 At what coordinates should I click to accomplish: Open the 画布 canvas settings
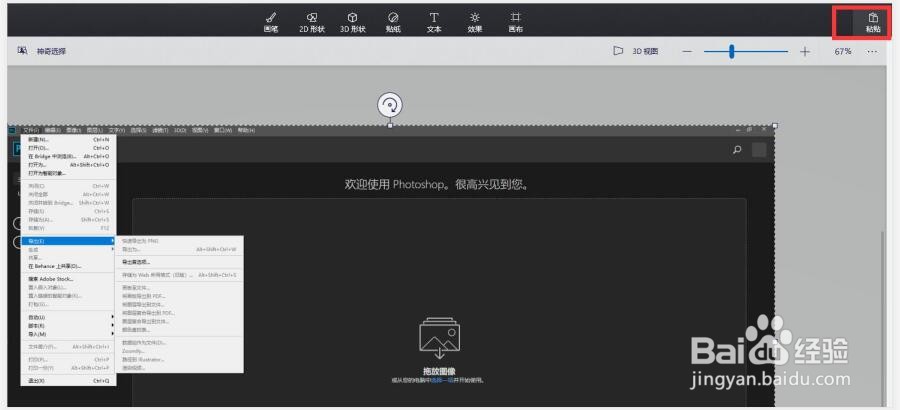point(515,22)
